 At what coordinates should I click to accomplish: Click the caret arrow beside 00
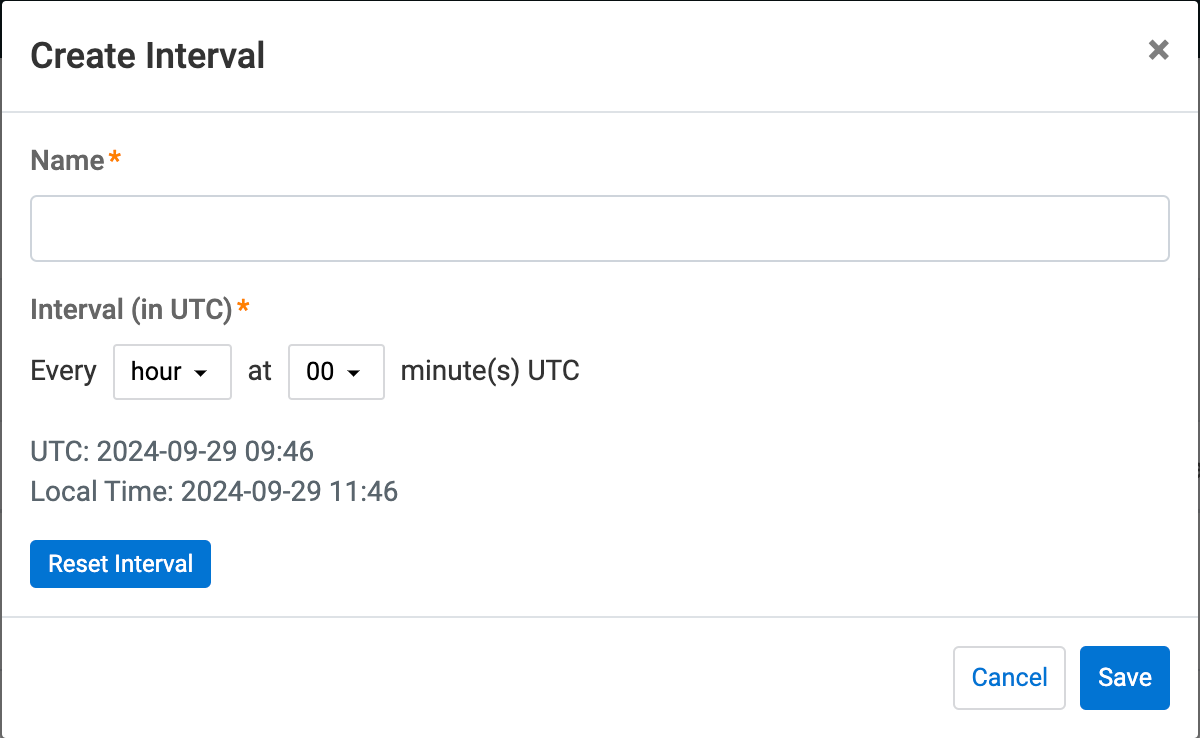[353, 373]
